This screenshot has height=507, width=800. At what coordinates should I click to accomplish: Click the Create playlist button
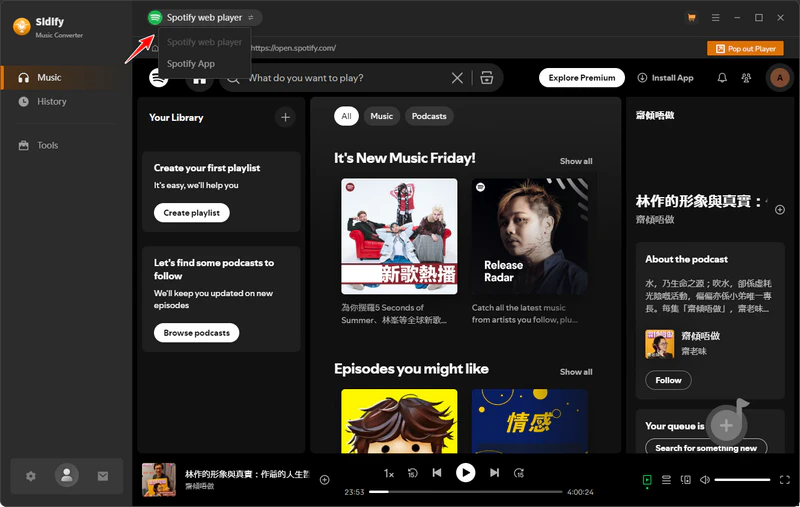coord(191,213)
